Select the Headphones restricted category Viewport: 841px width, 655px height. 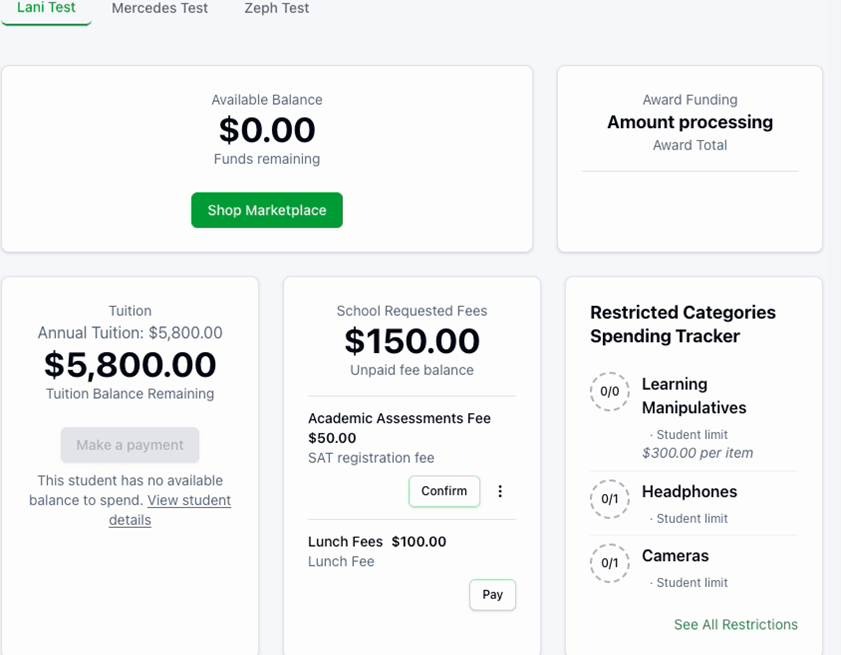pos(689,491)
